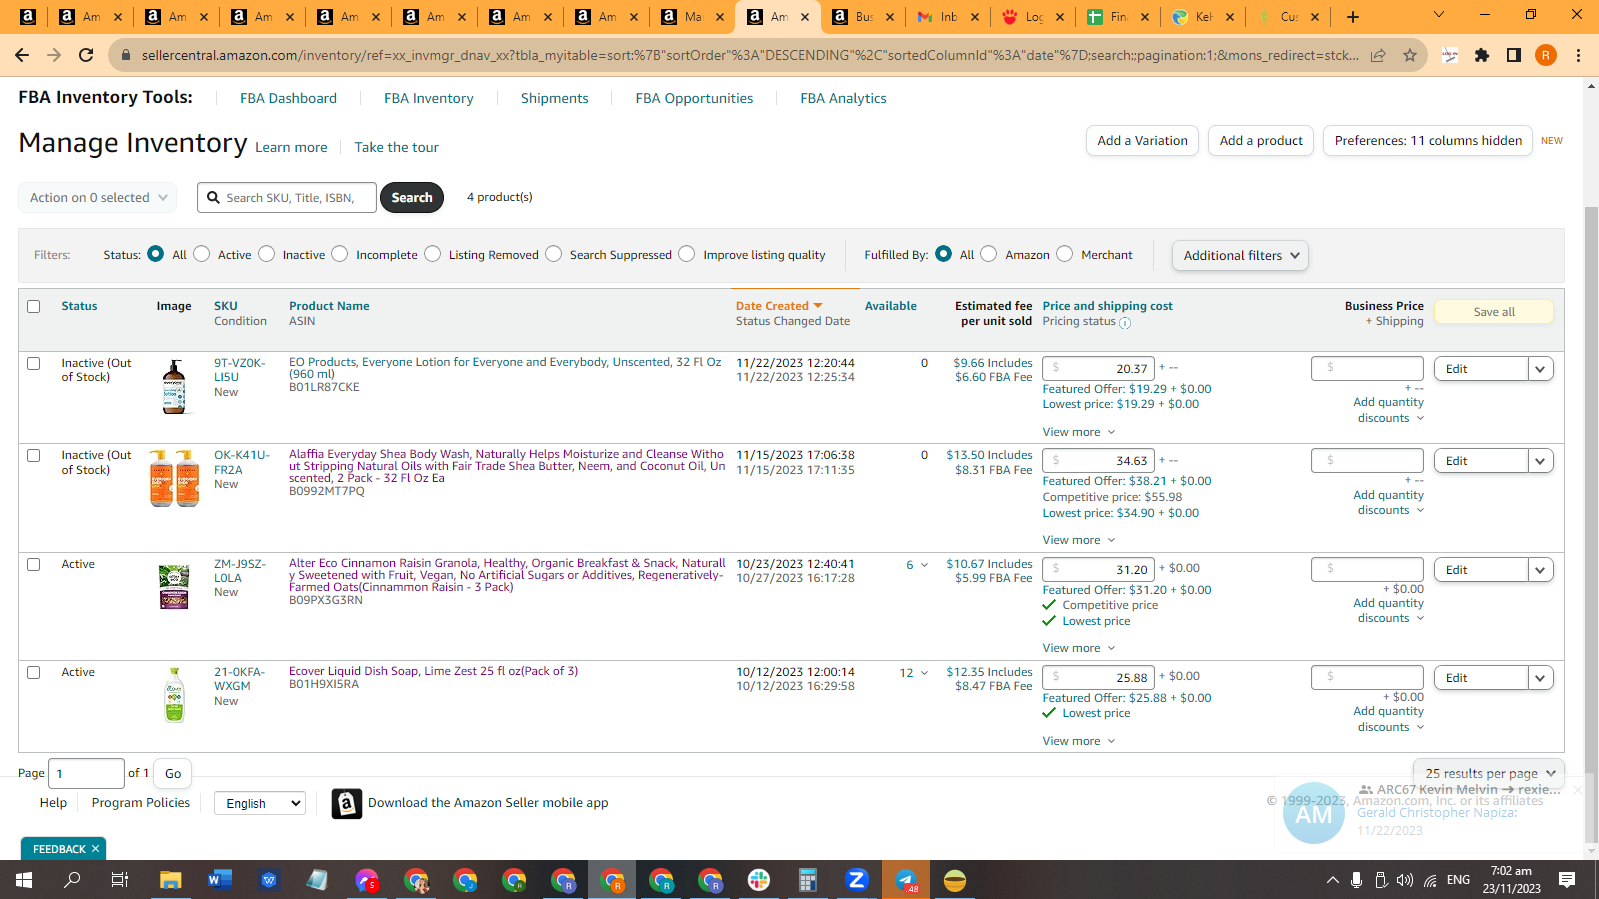1599x899 pixels.
Task: Click the EO Products lotion thumbnail image
Action: pyautogui.click(x=175, y=387)
